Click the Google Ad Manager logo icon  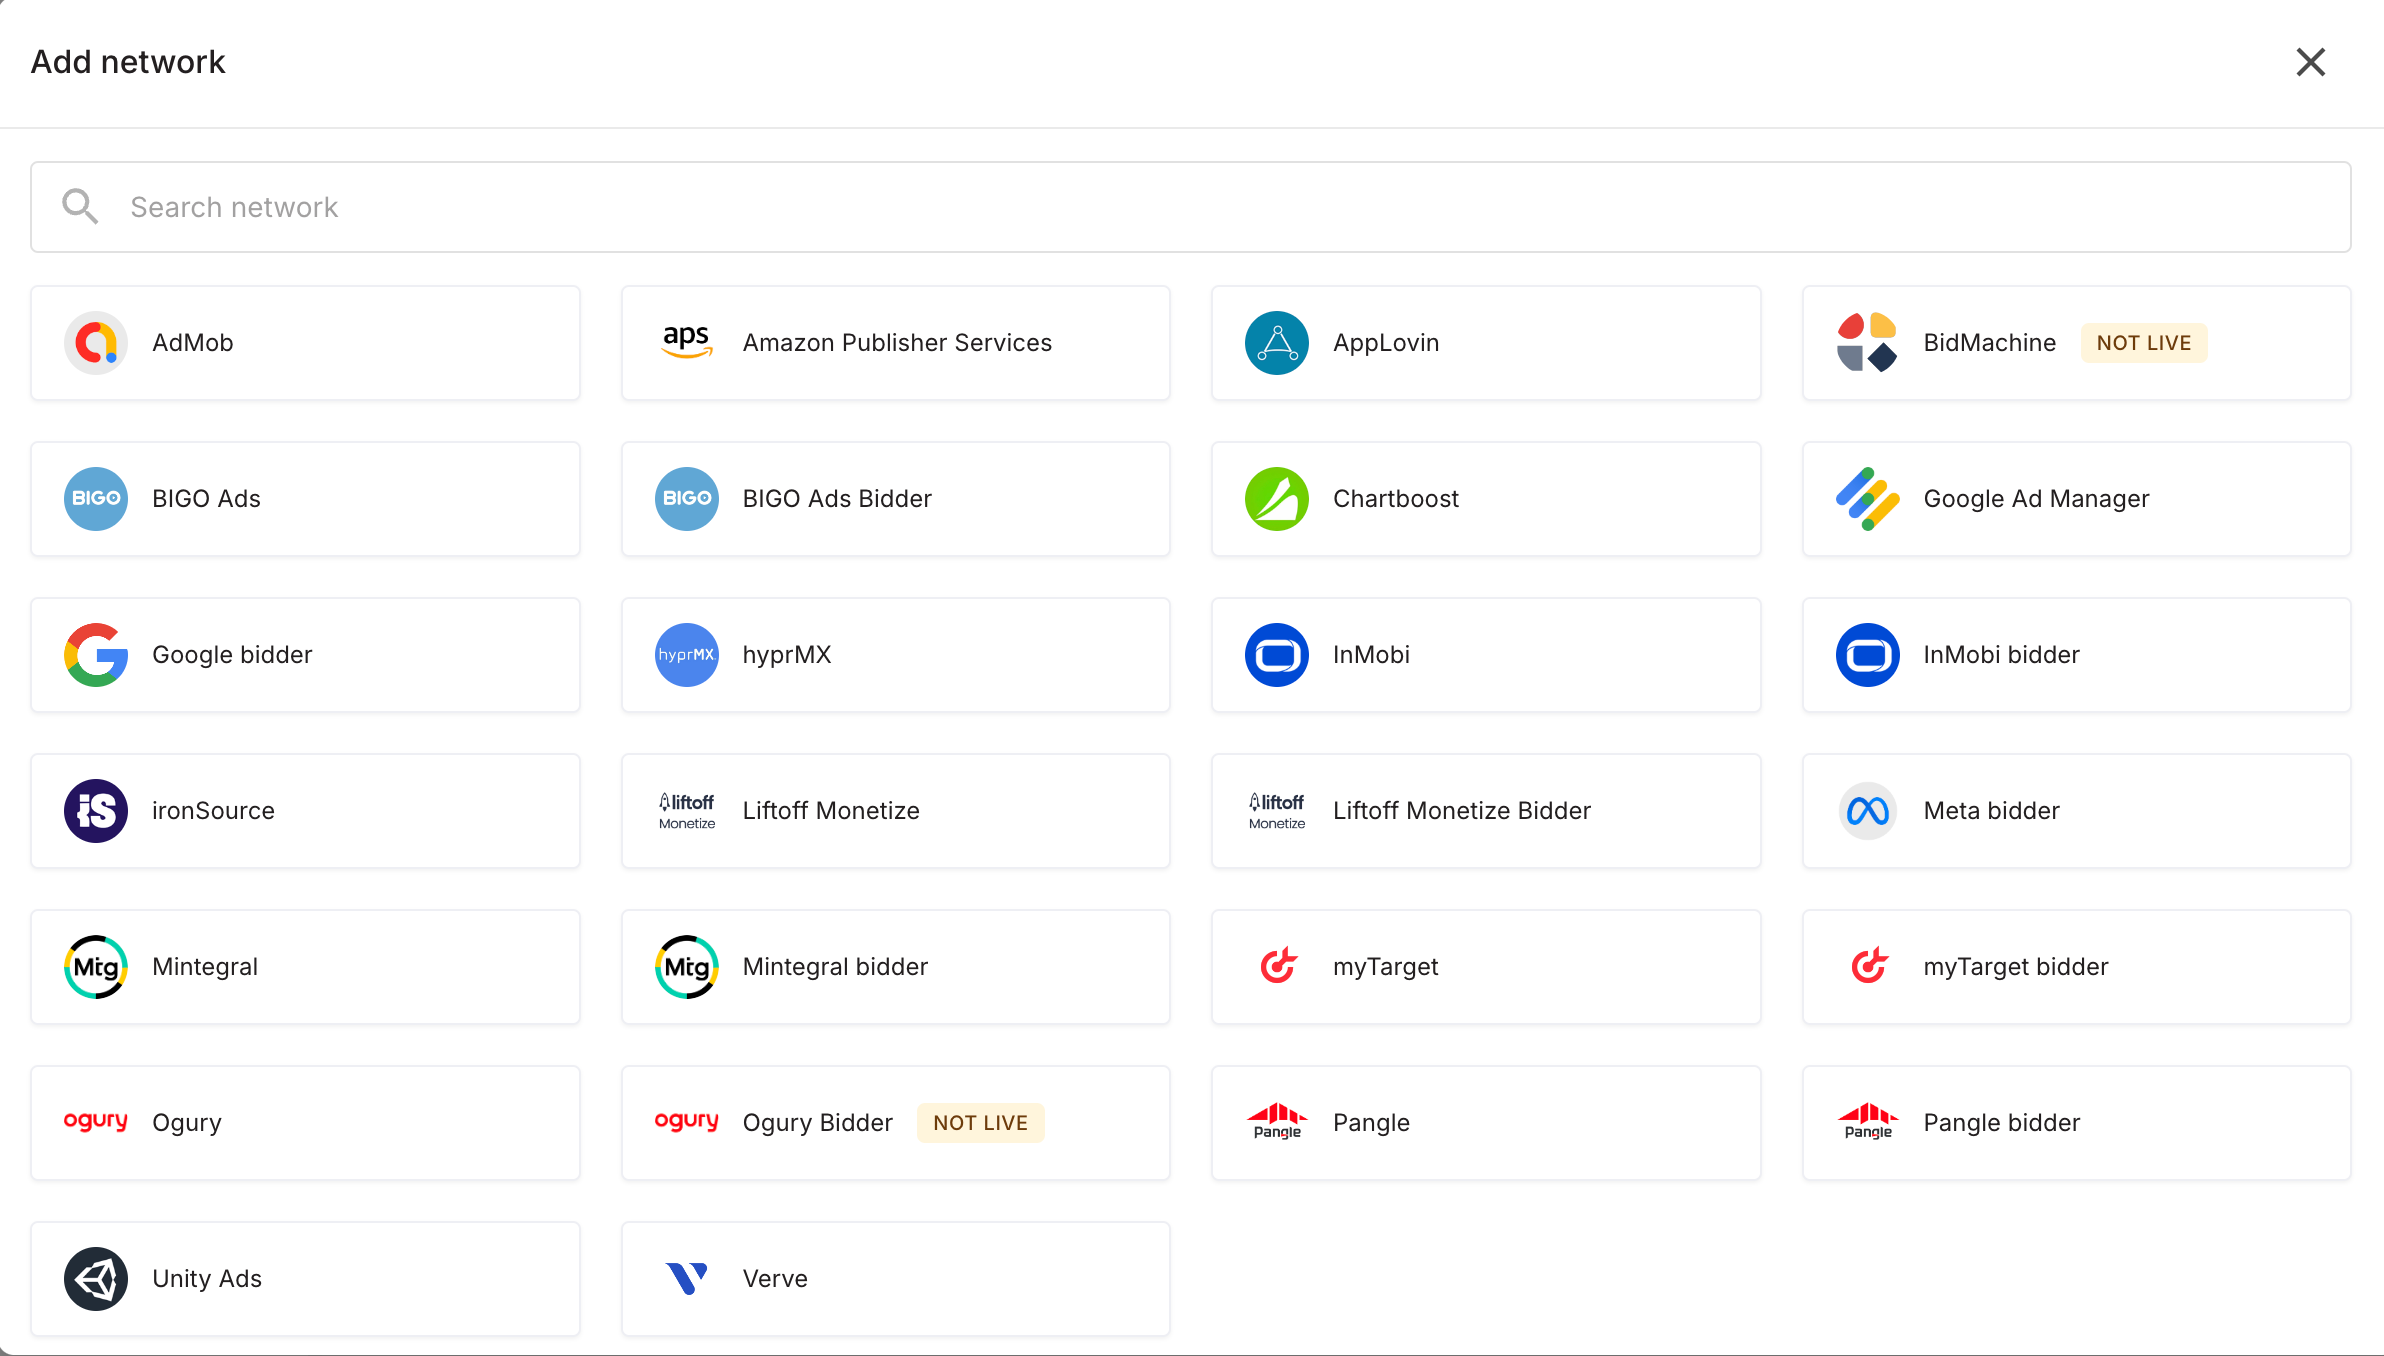[x=1867, y=499]
